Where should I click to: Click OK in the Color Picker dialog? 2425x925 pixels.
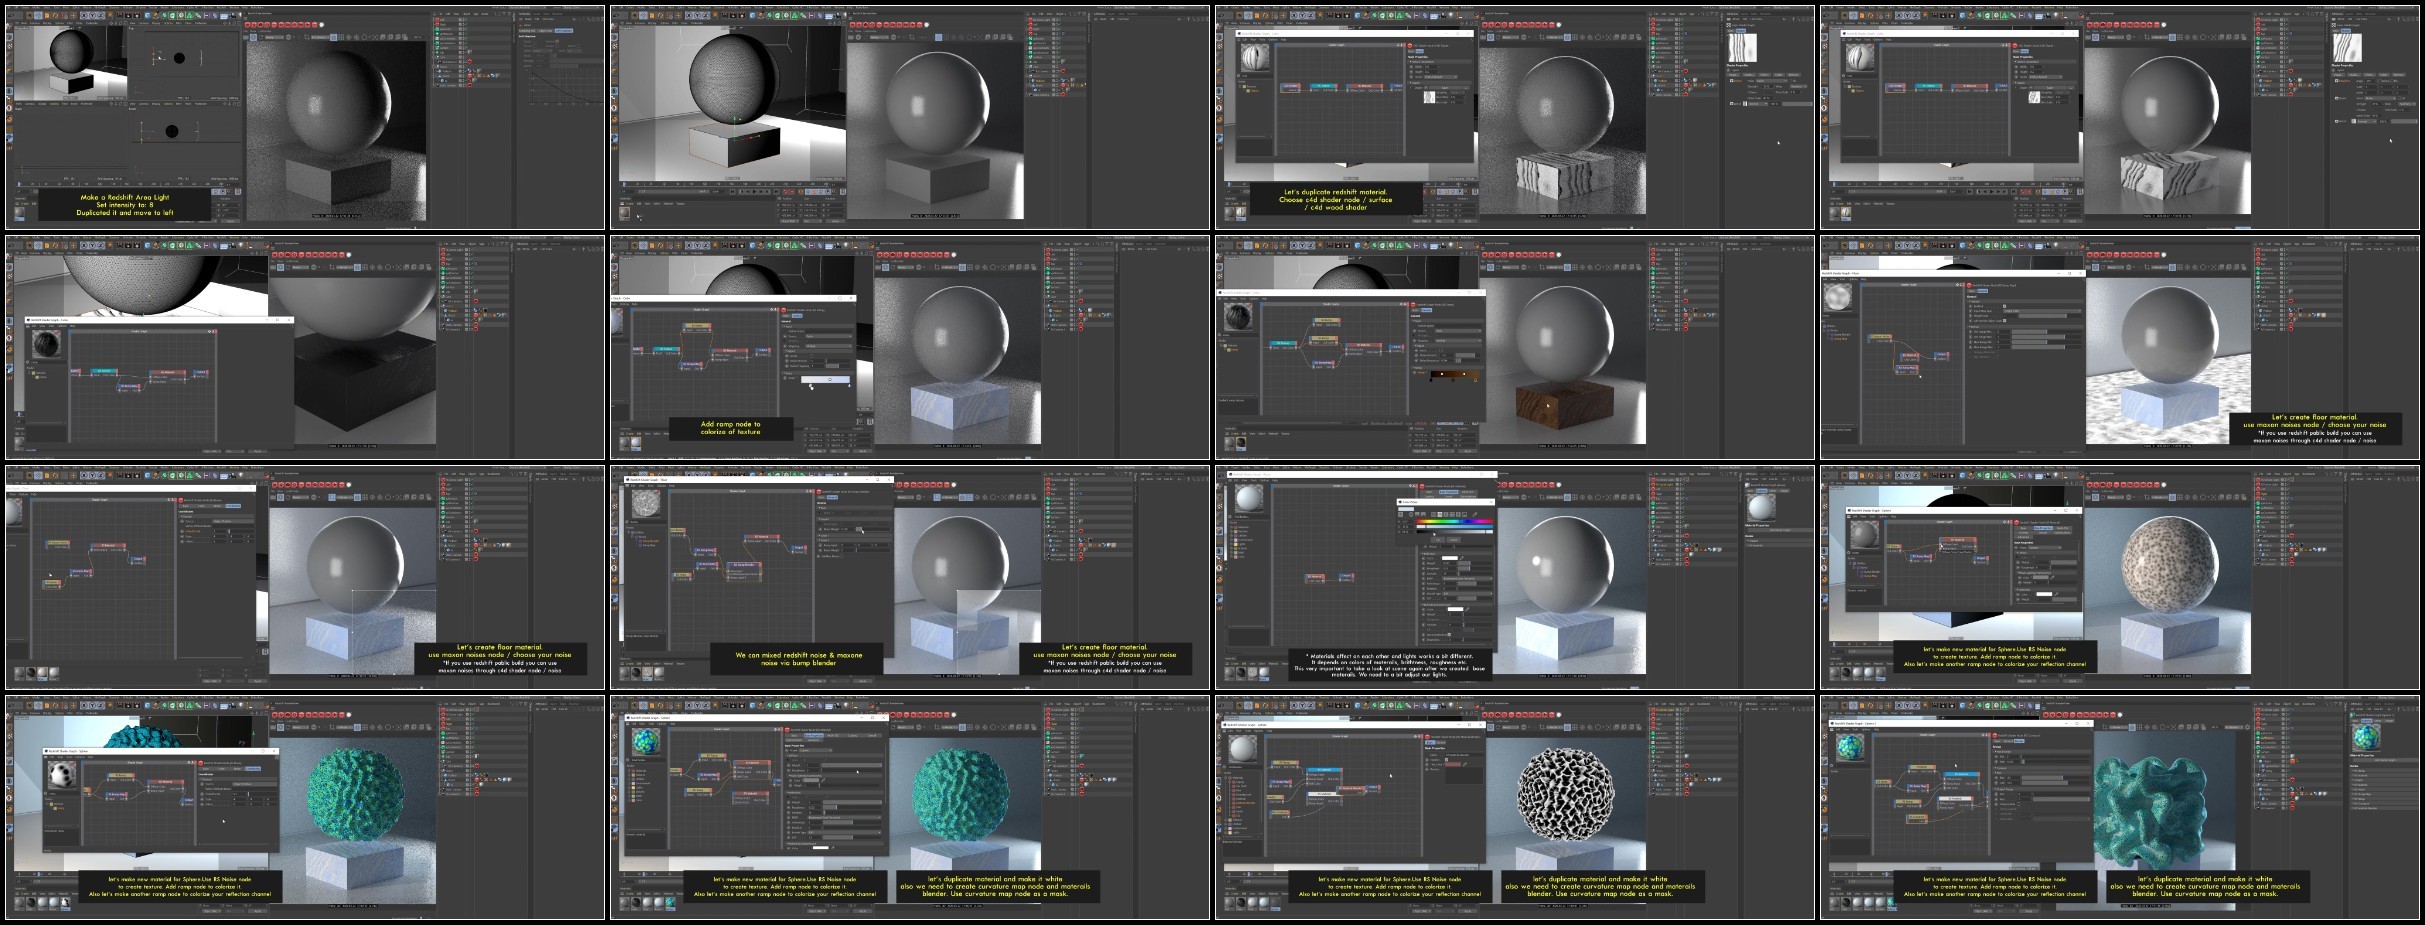tap(1437, 540)
